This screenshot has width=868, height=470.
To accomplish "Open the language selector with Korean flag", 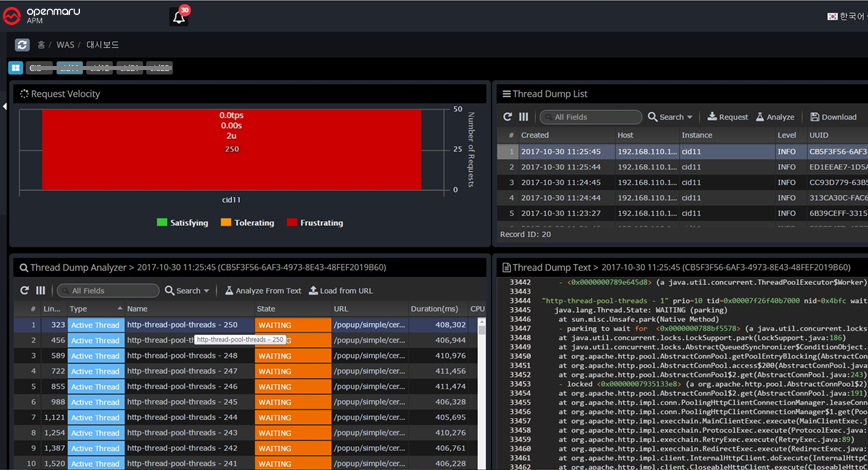I will (845, 16).
